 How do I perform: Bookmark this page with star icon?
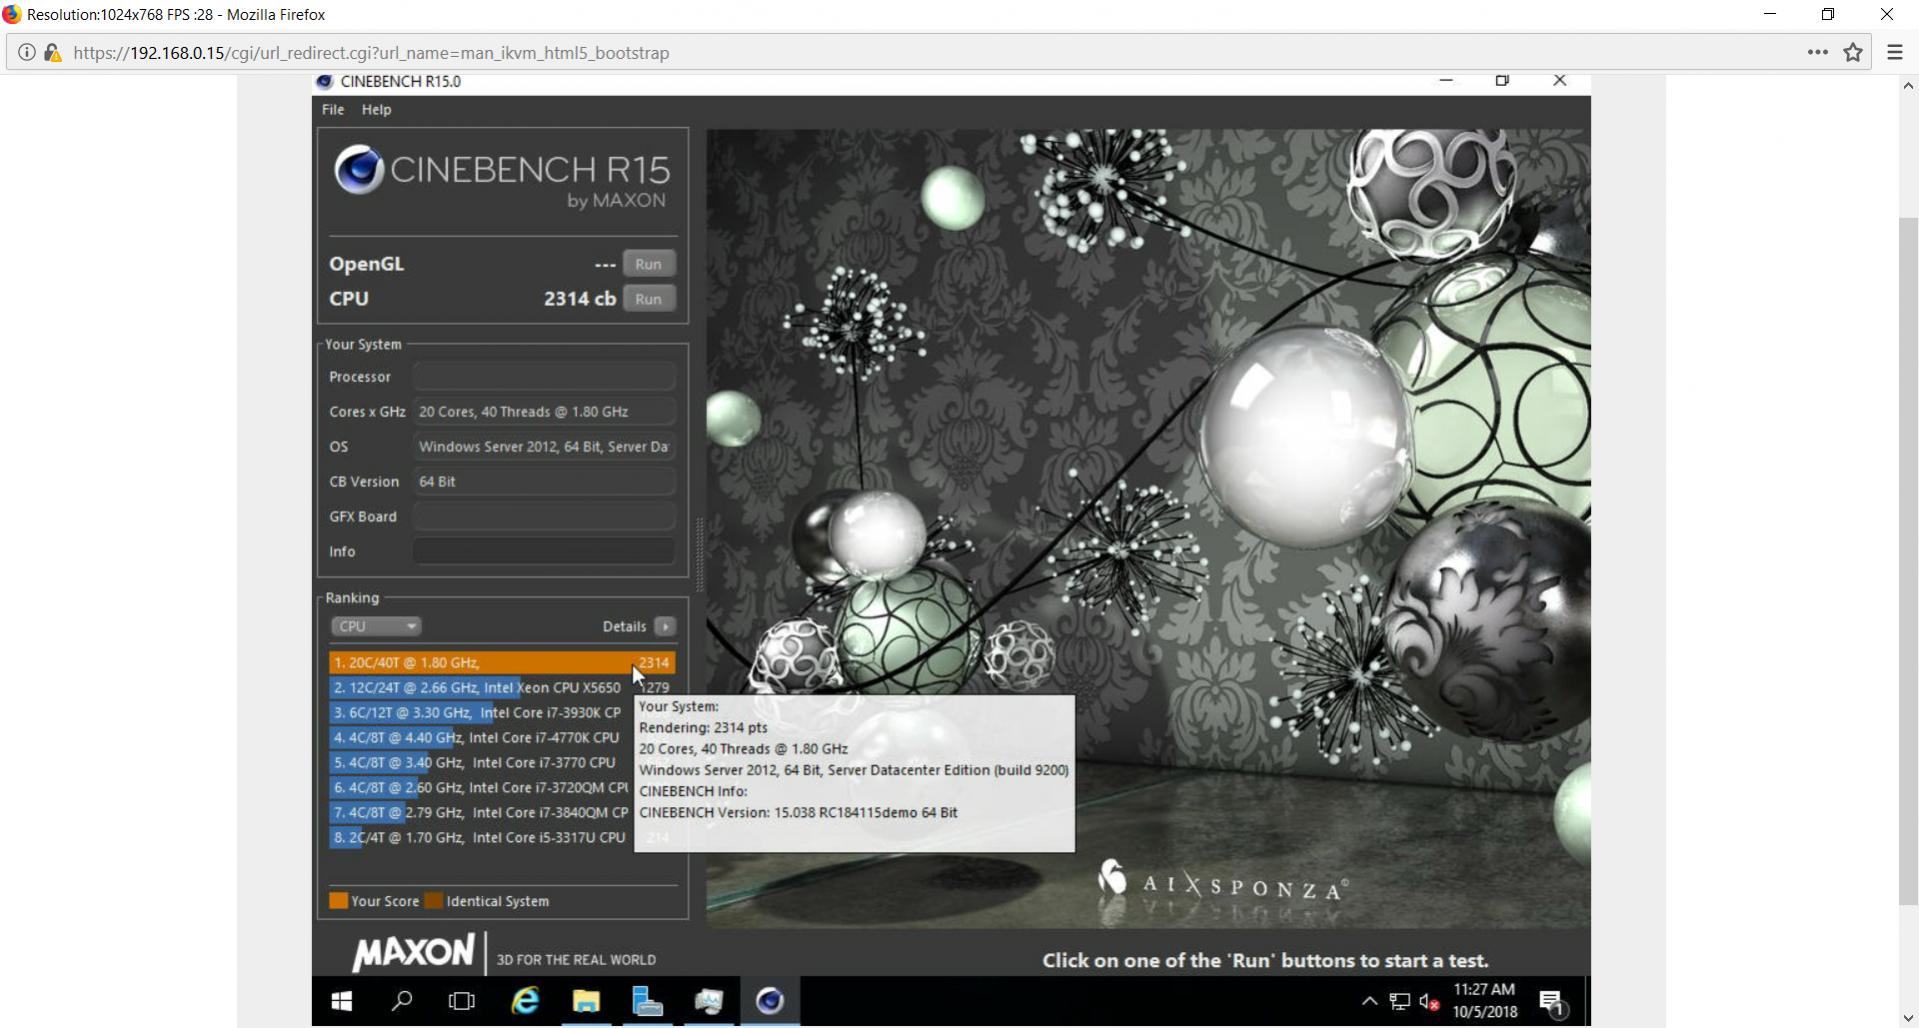(x=1853, y=53)
